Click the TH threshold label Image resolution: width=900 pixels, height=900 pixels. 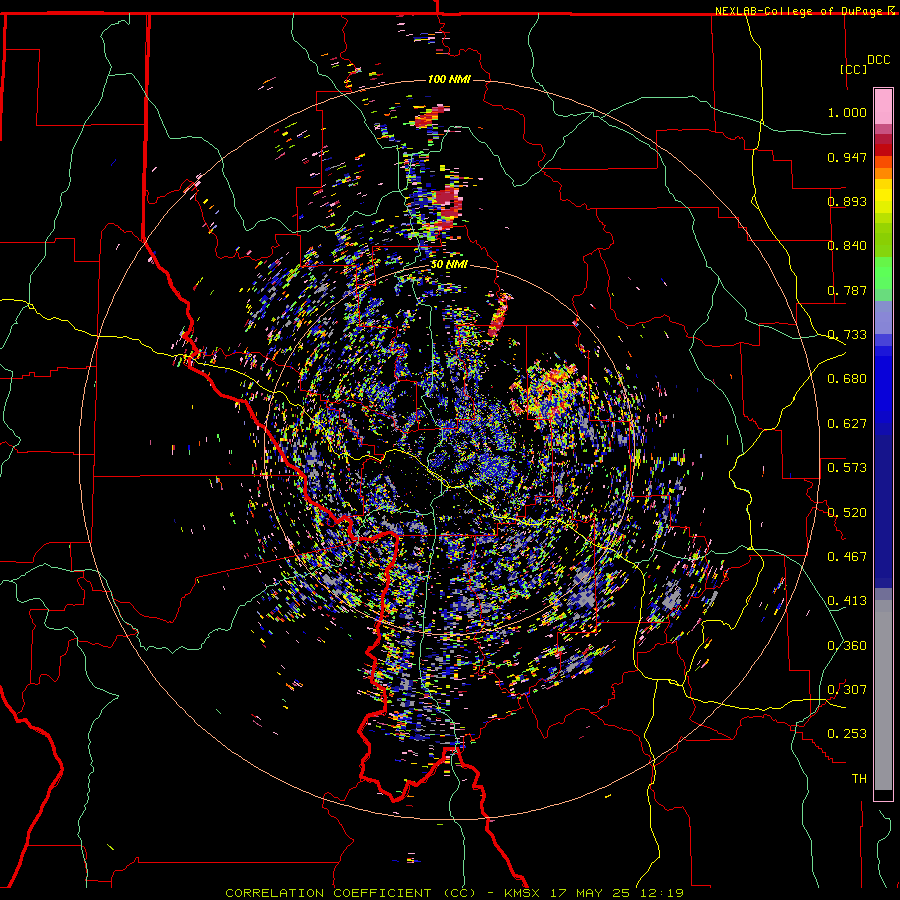click(859, 779)
